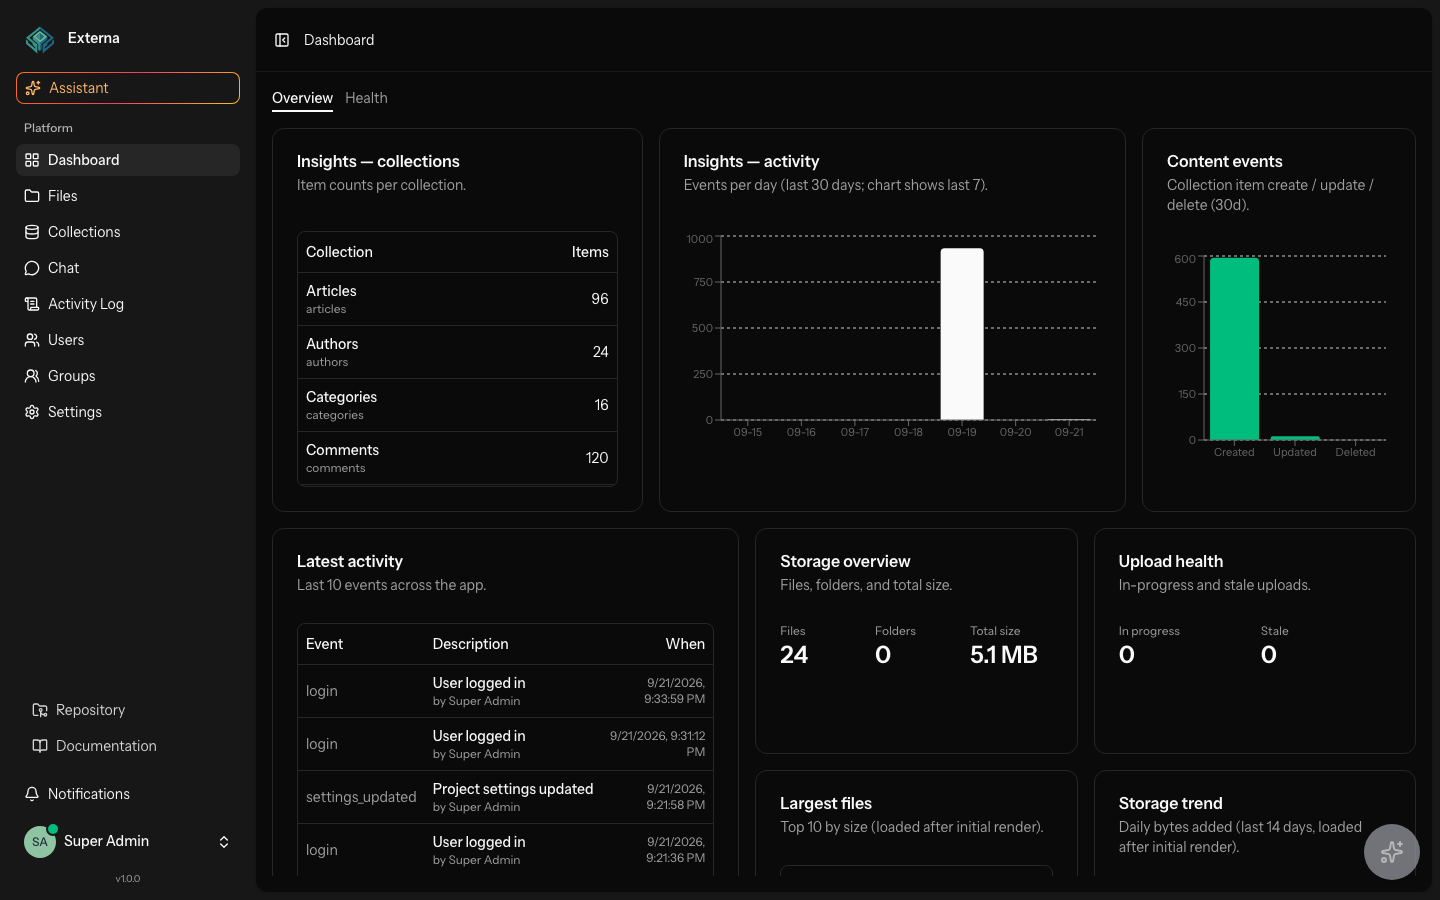Toggle the sidebar panel icon beside Dashboard
This screenshot has width=1440, height=900.
pos(282,40)
